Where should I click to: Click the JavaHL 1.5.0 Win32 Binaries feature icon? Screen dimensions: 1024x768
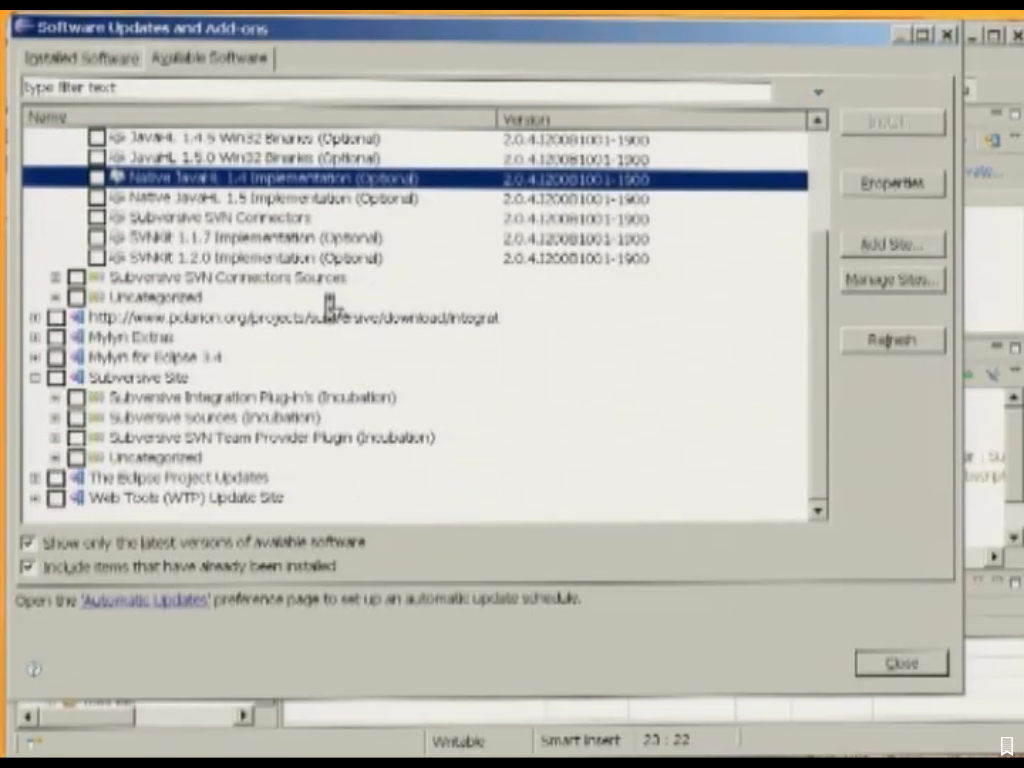coord(118,157)
